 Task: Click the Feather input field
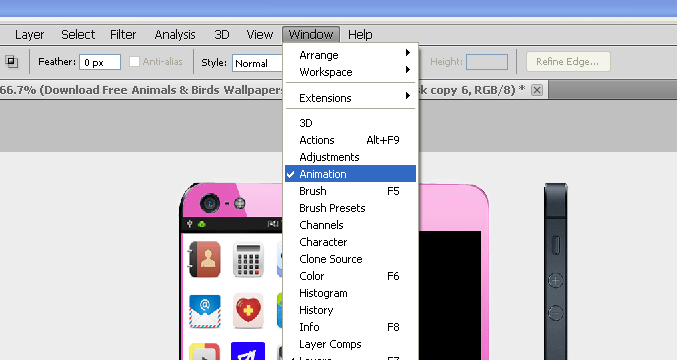click(x=100, y=62)
